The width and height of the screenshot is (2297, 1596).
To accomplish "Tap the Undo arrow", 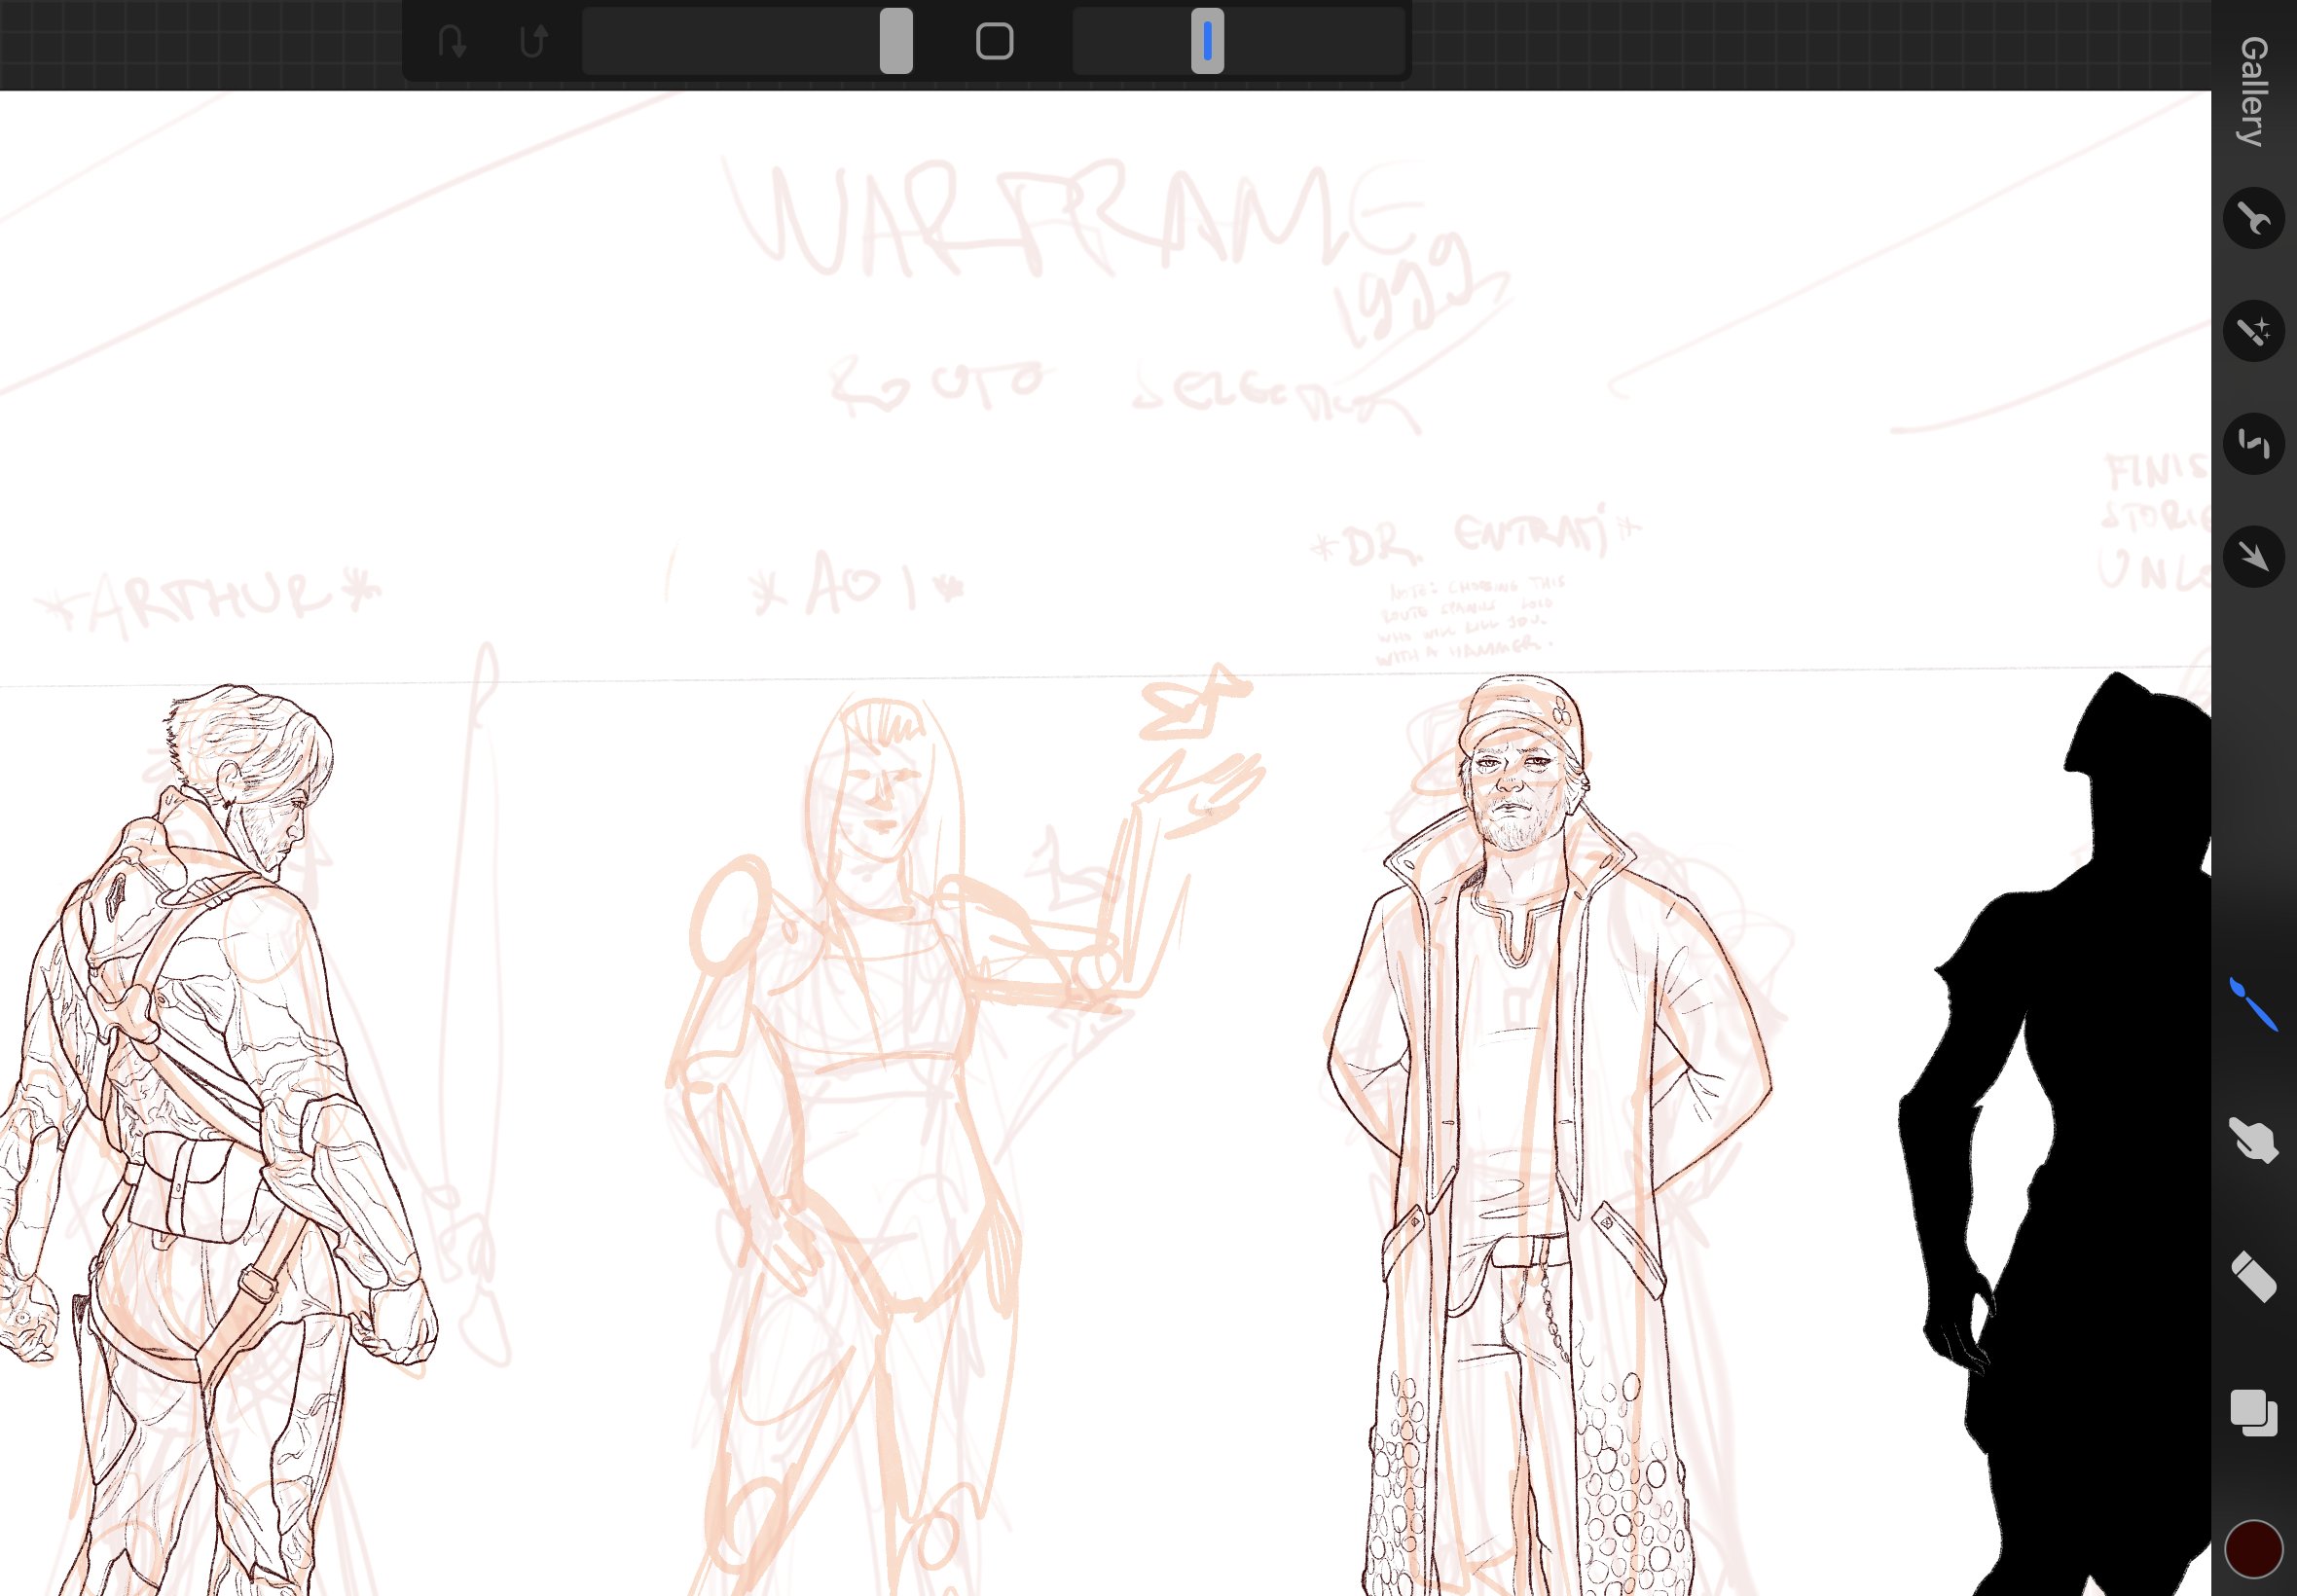I will tap(452, 42).
